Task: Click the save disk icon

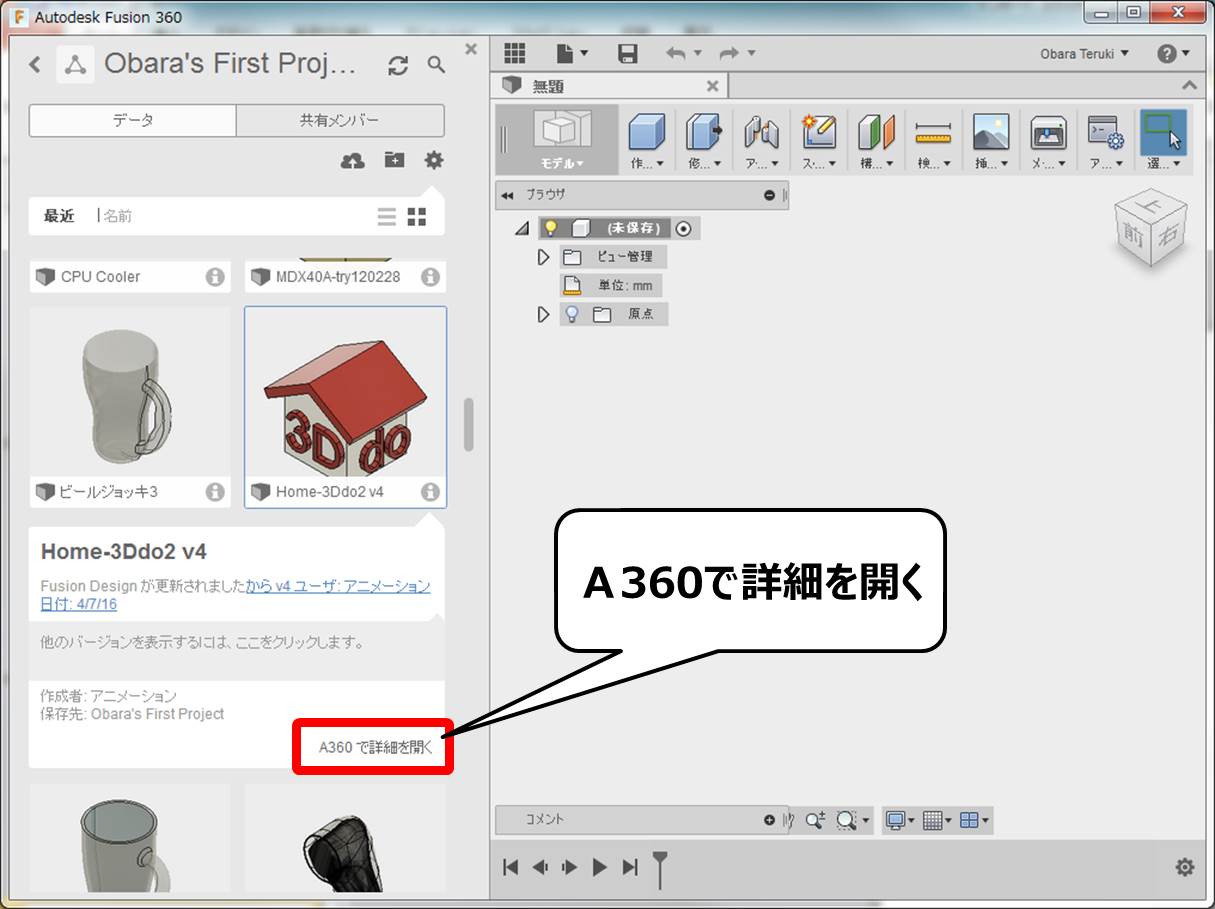Action: pyautogui.click(x=628, y=54)
